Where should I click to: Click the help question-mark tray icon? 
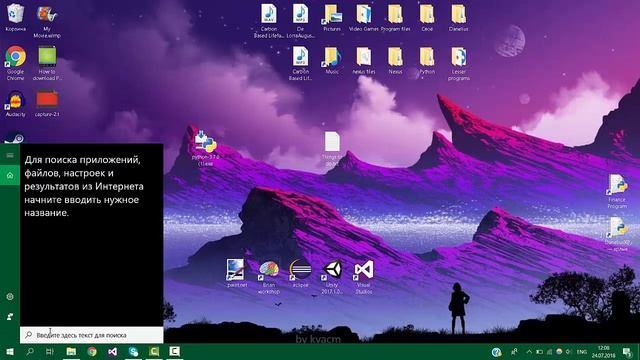tap(496, 352)
